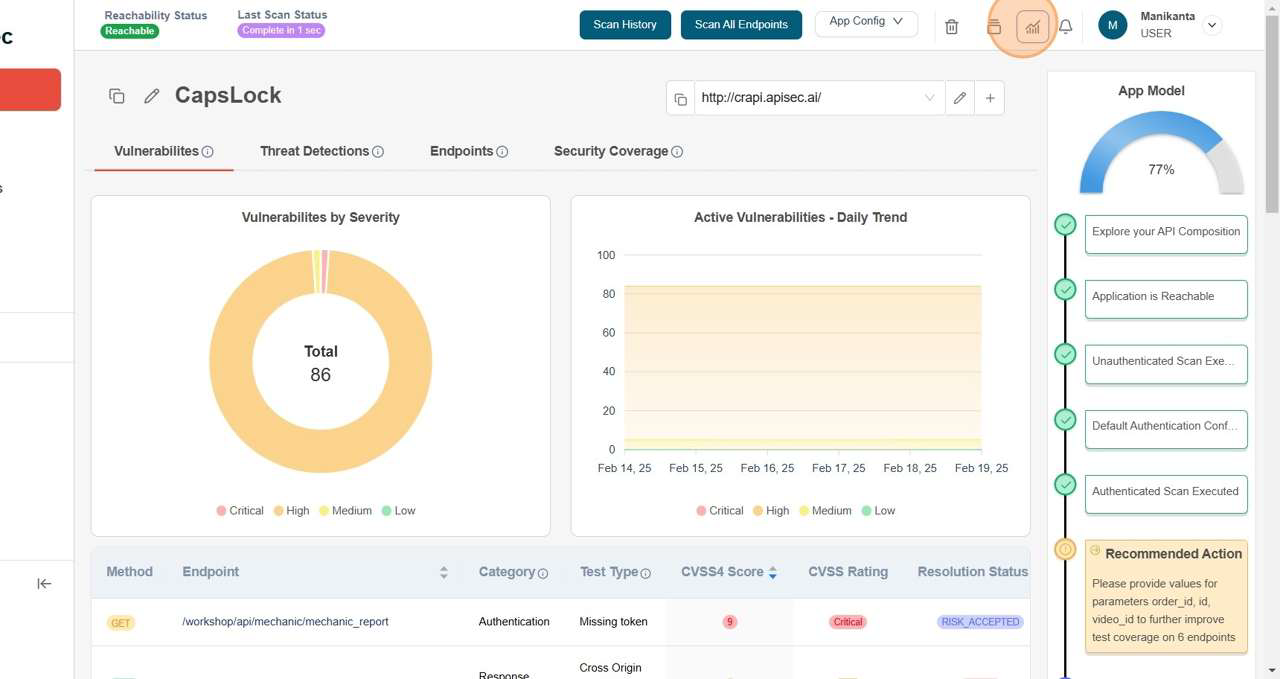Toggle the Critical legend in severity donut chart
1280x679 pixels.
pyautogui.click(x=240, y=510)
